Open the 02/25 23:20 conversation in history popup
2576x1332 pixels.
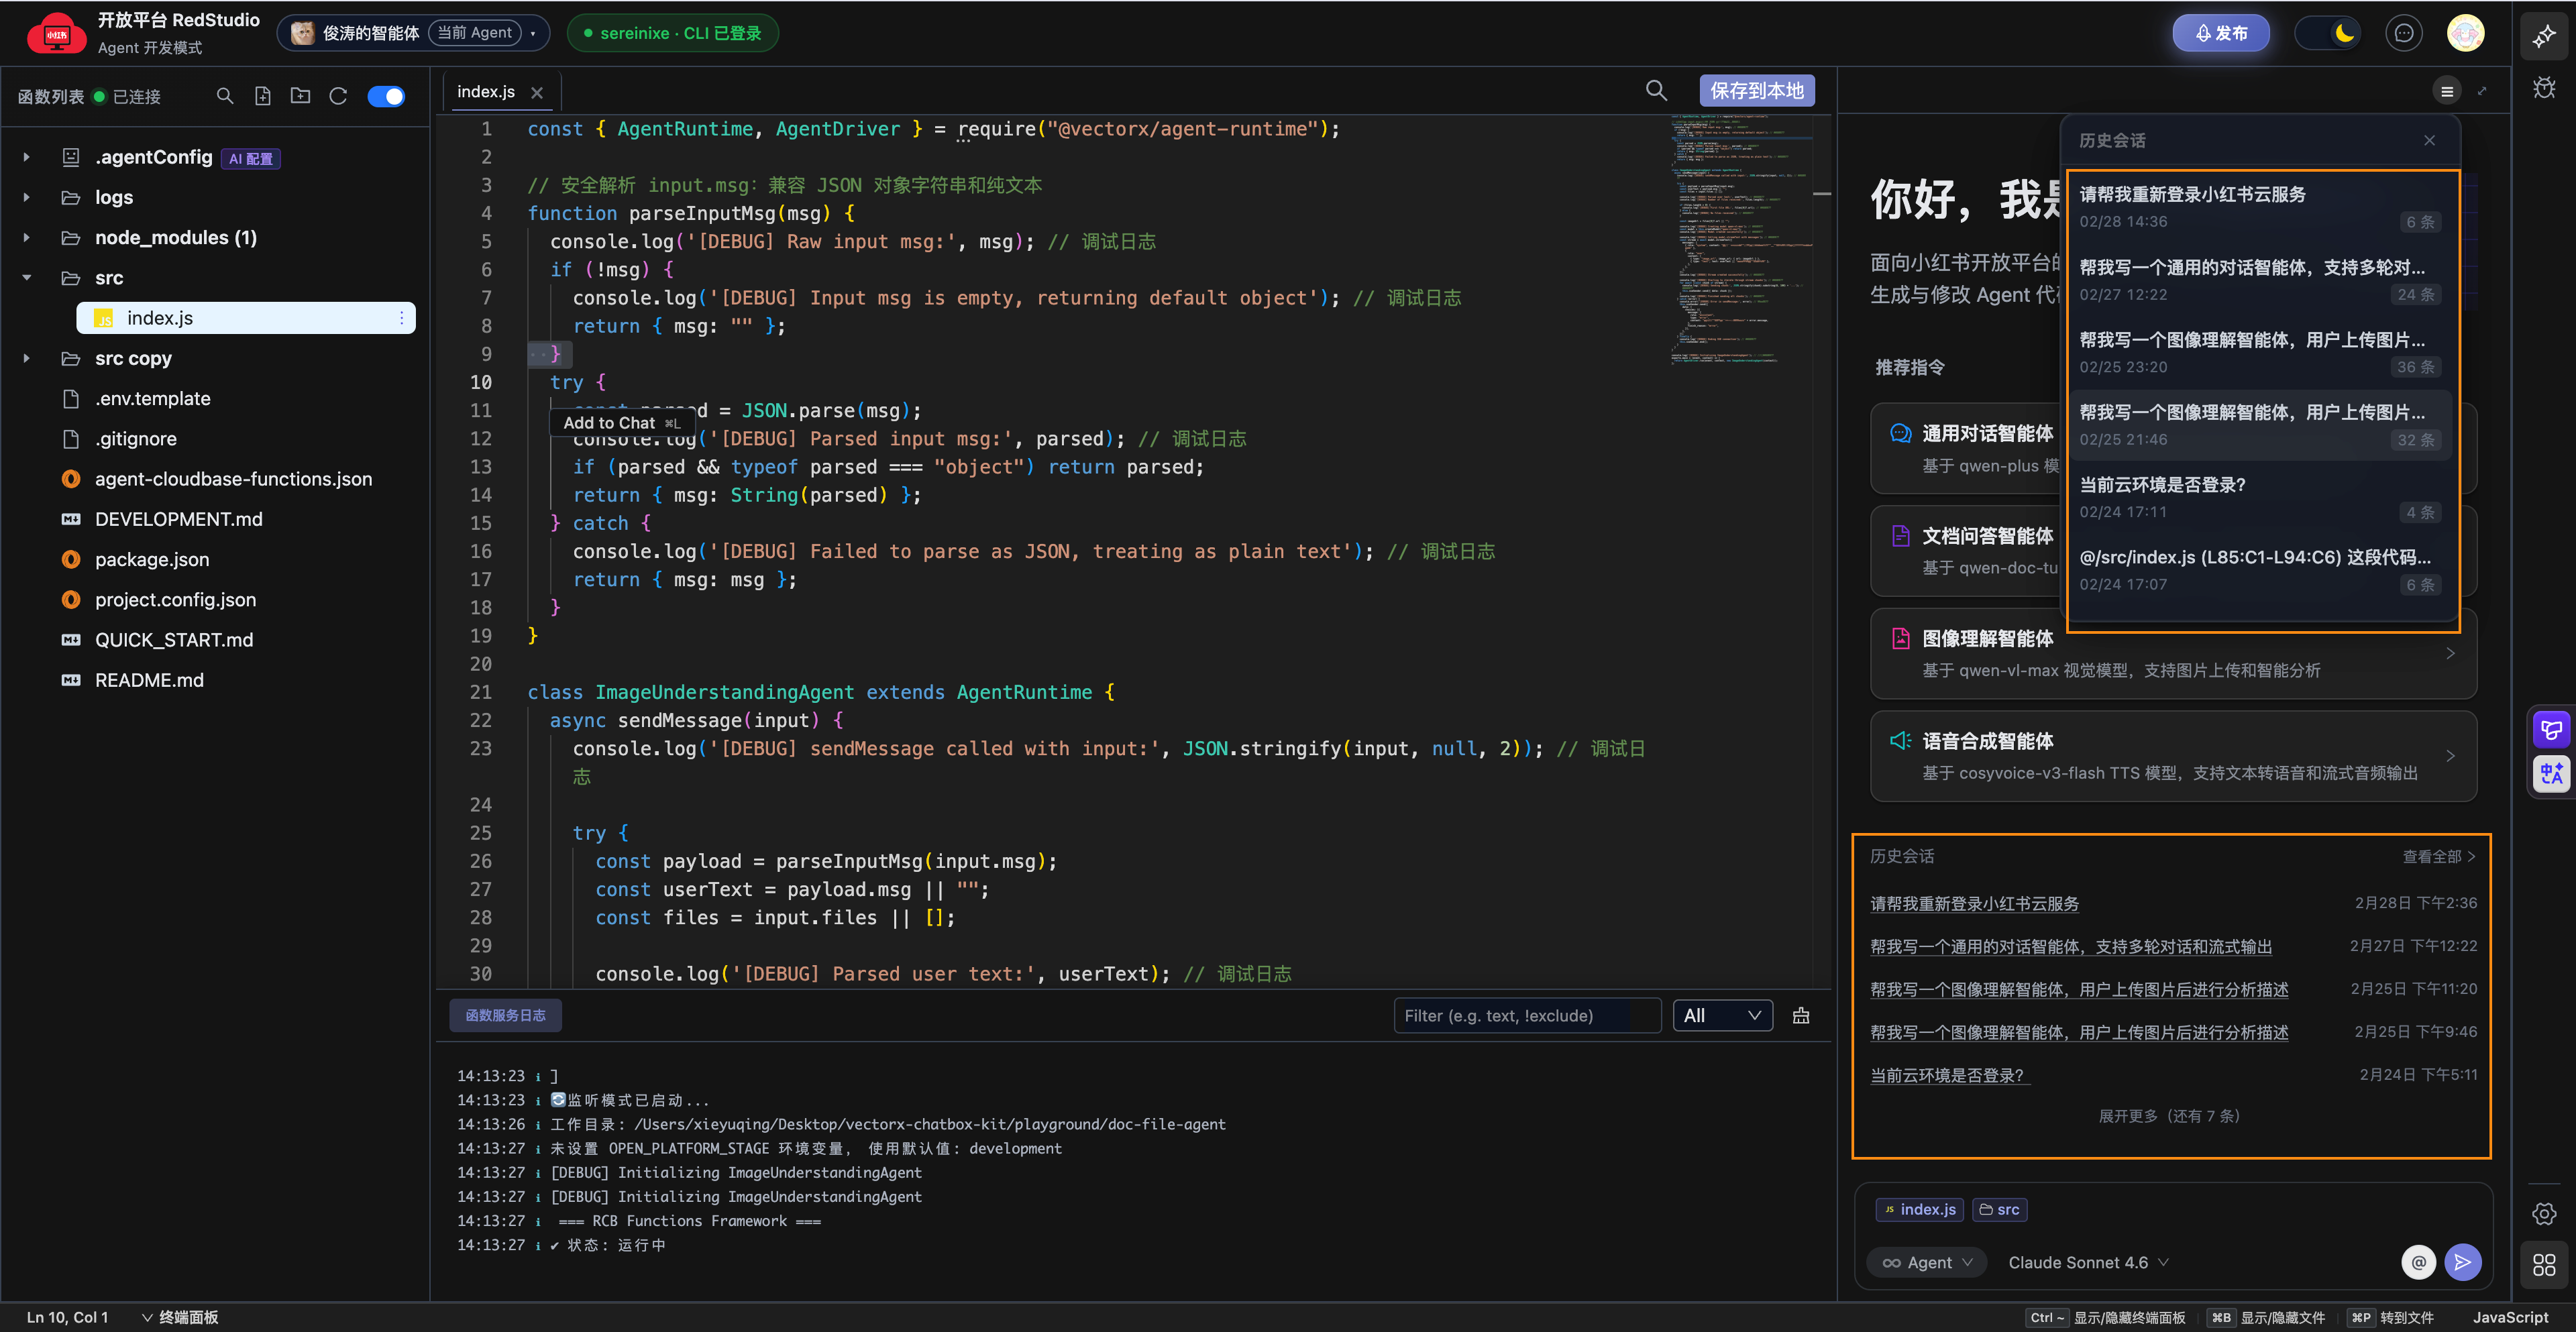2260,353
